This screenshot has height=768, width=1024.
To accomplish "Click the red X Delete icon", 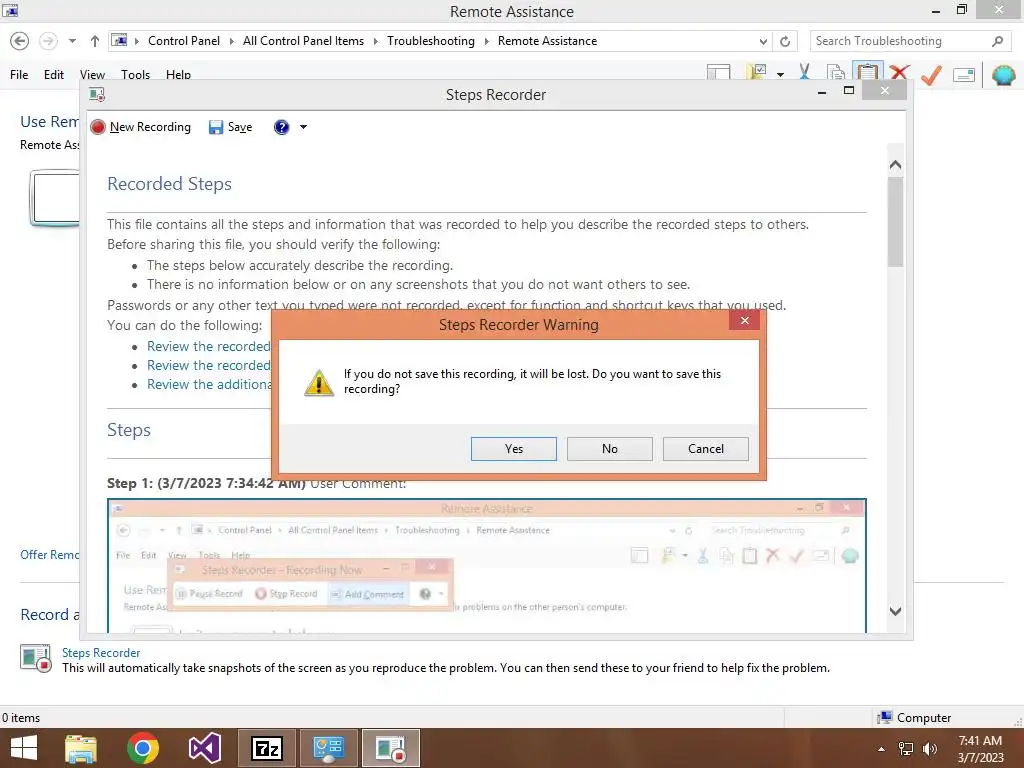I will tap(899, 72).
